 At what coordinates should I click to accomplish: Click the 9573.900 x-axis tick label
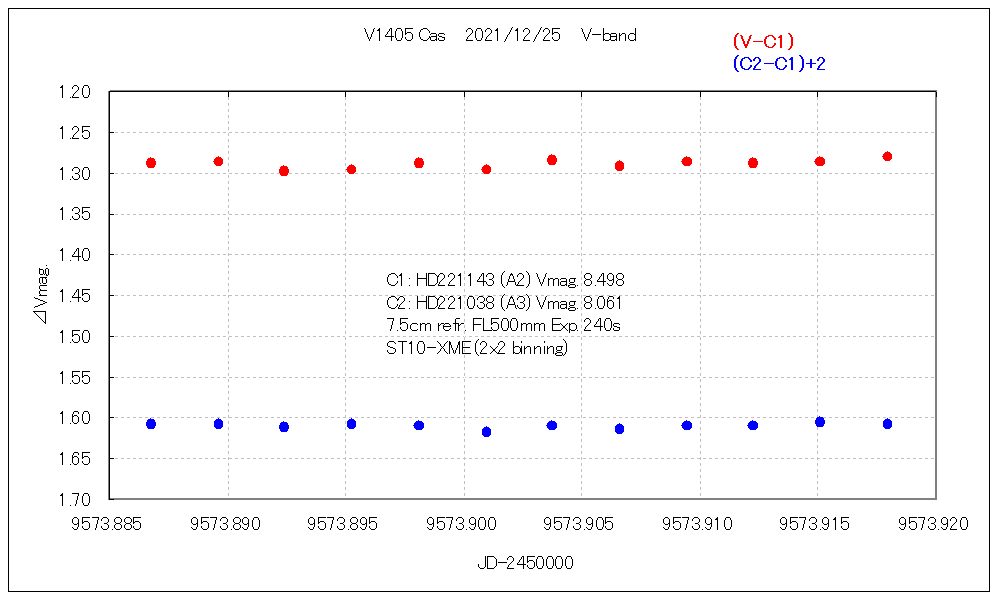click(x=463, y=522)
